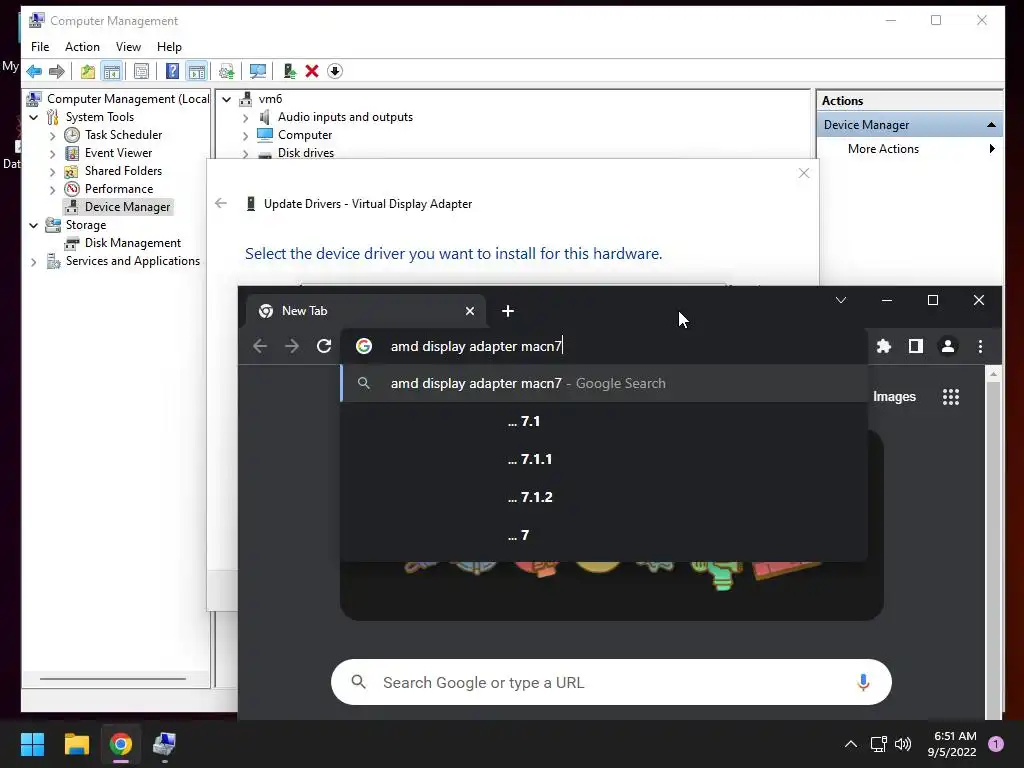This screenshot has width=1024, height=768.
Task: Open the File menu
Action: (x=40, y=47)
